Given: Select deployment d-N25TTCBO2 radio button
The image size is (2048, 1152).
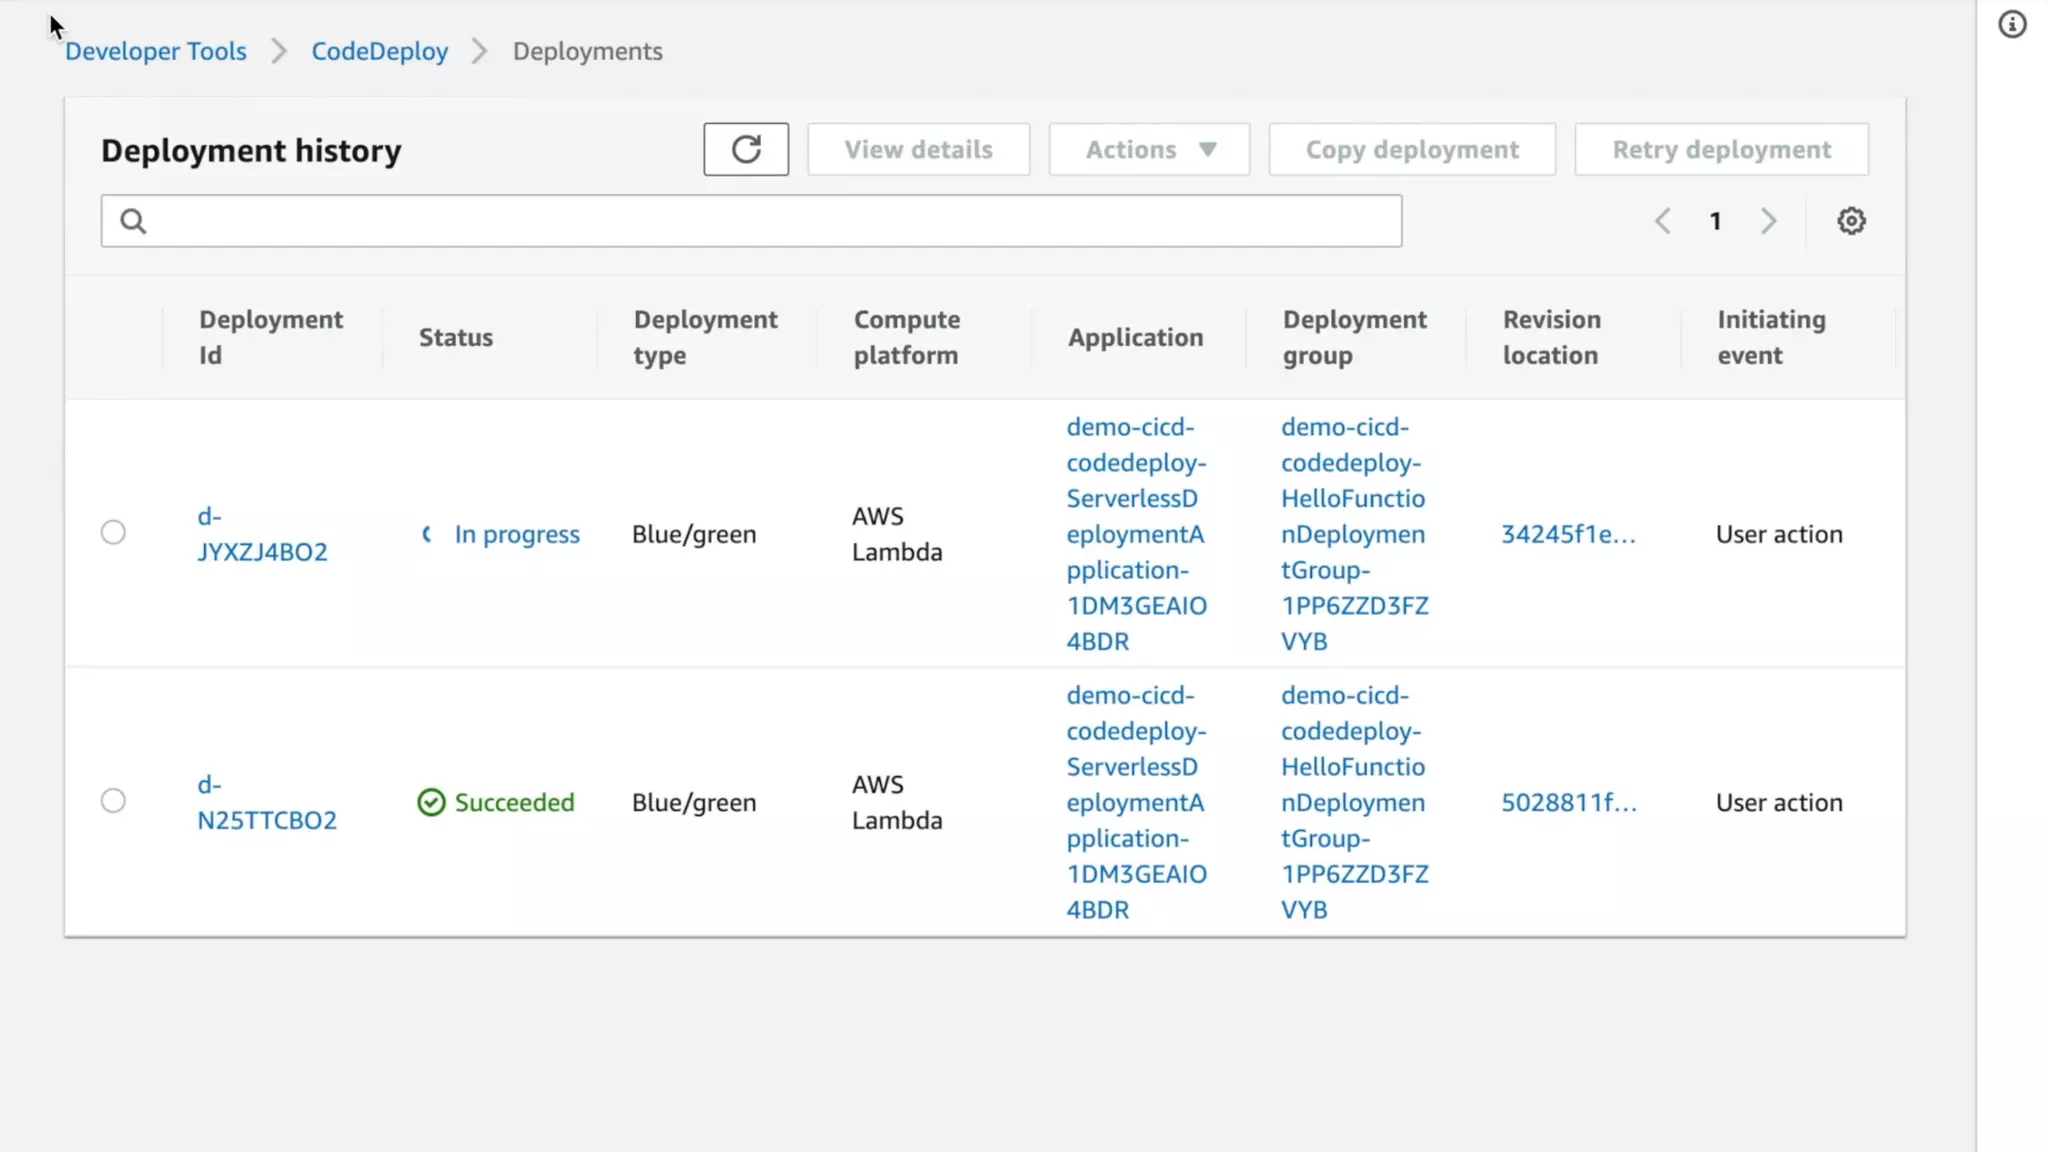Looking at the screenshot, I should [x=113, y=800].
